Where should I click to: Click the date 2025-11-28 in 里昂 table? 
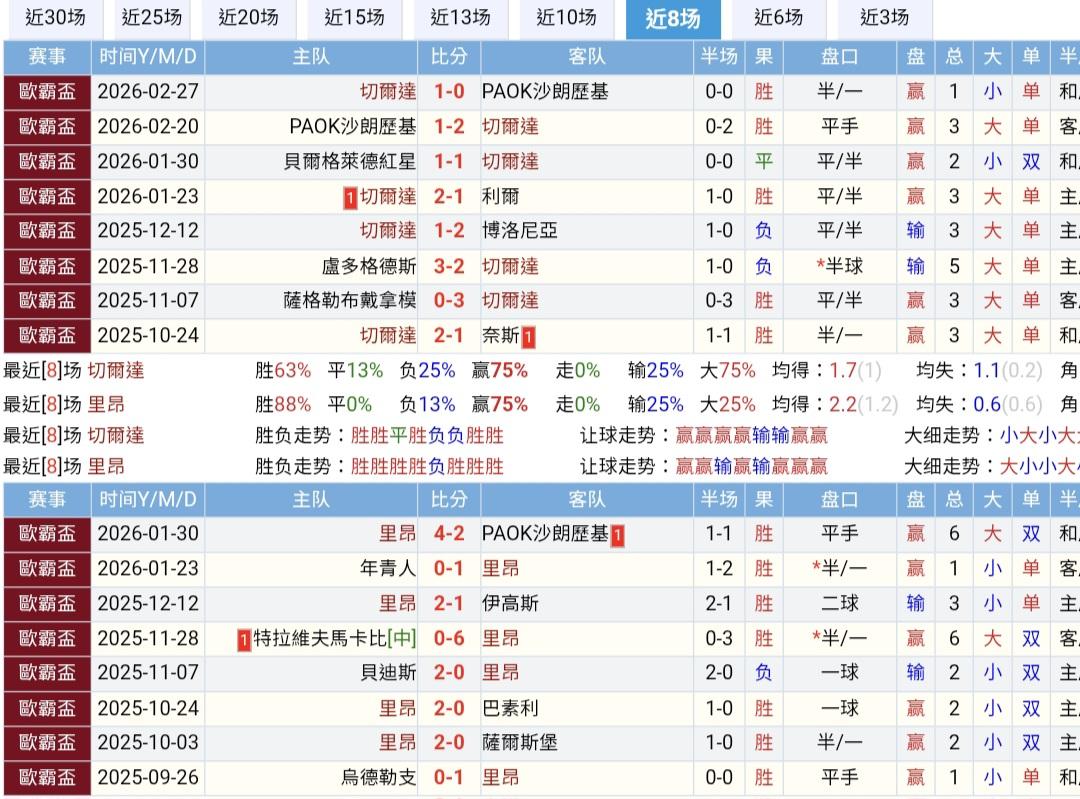[x=148, y=639]
